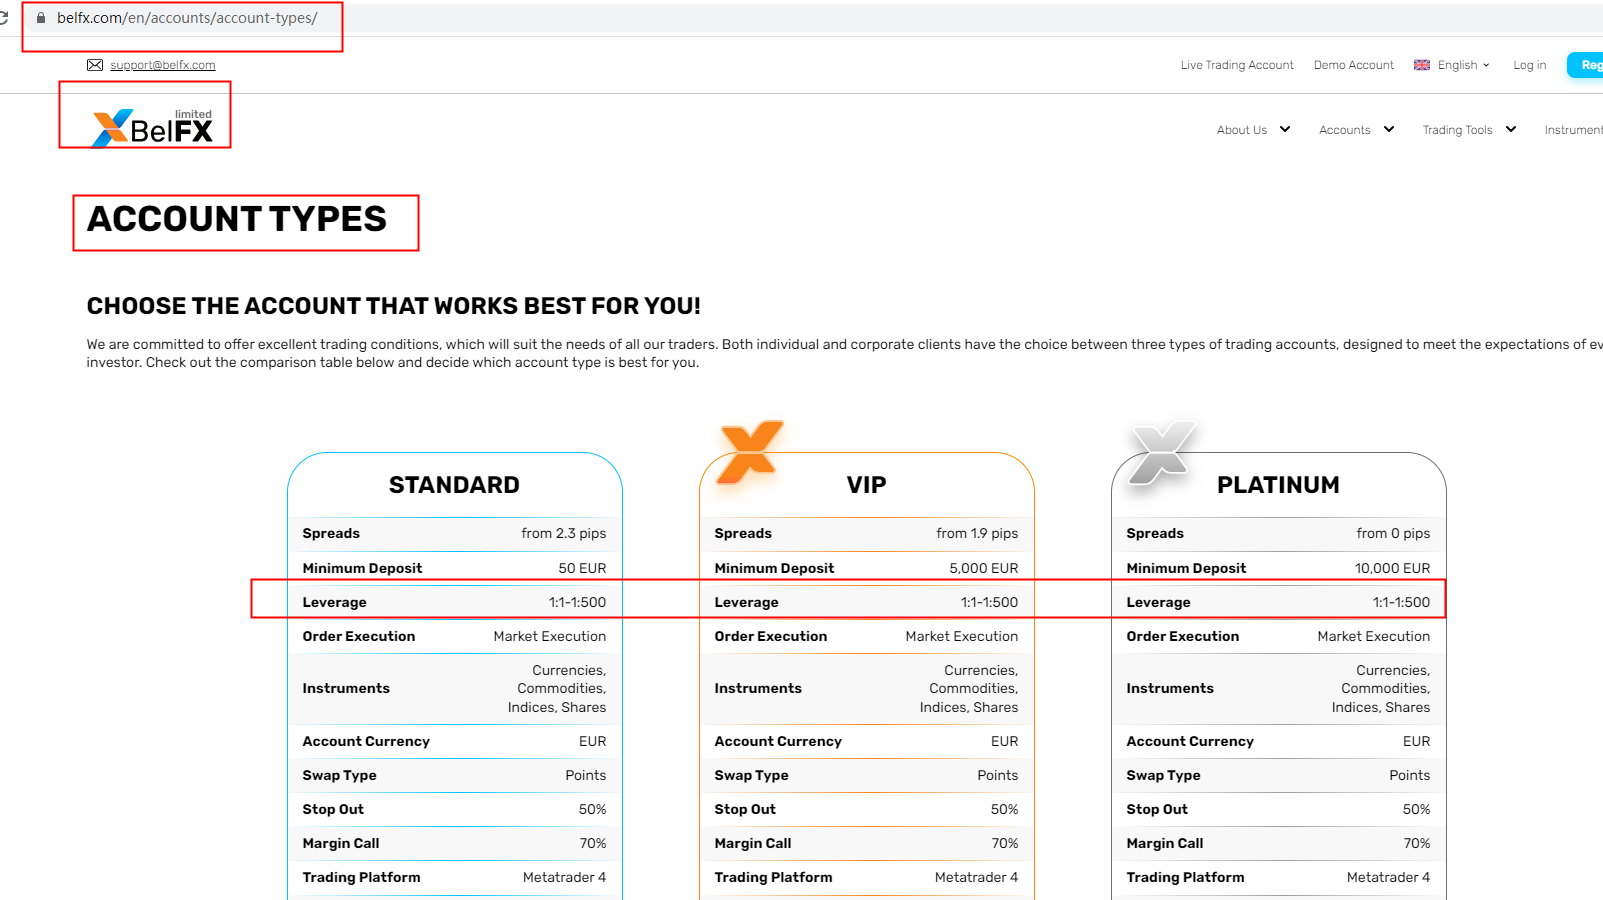Click the Standard card Instruments list value

[x=557, y=689]
